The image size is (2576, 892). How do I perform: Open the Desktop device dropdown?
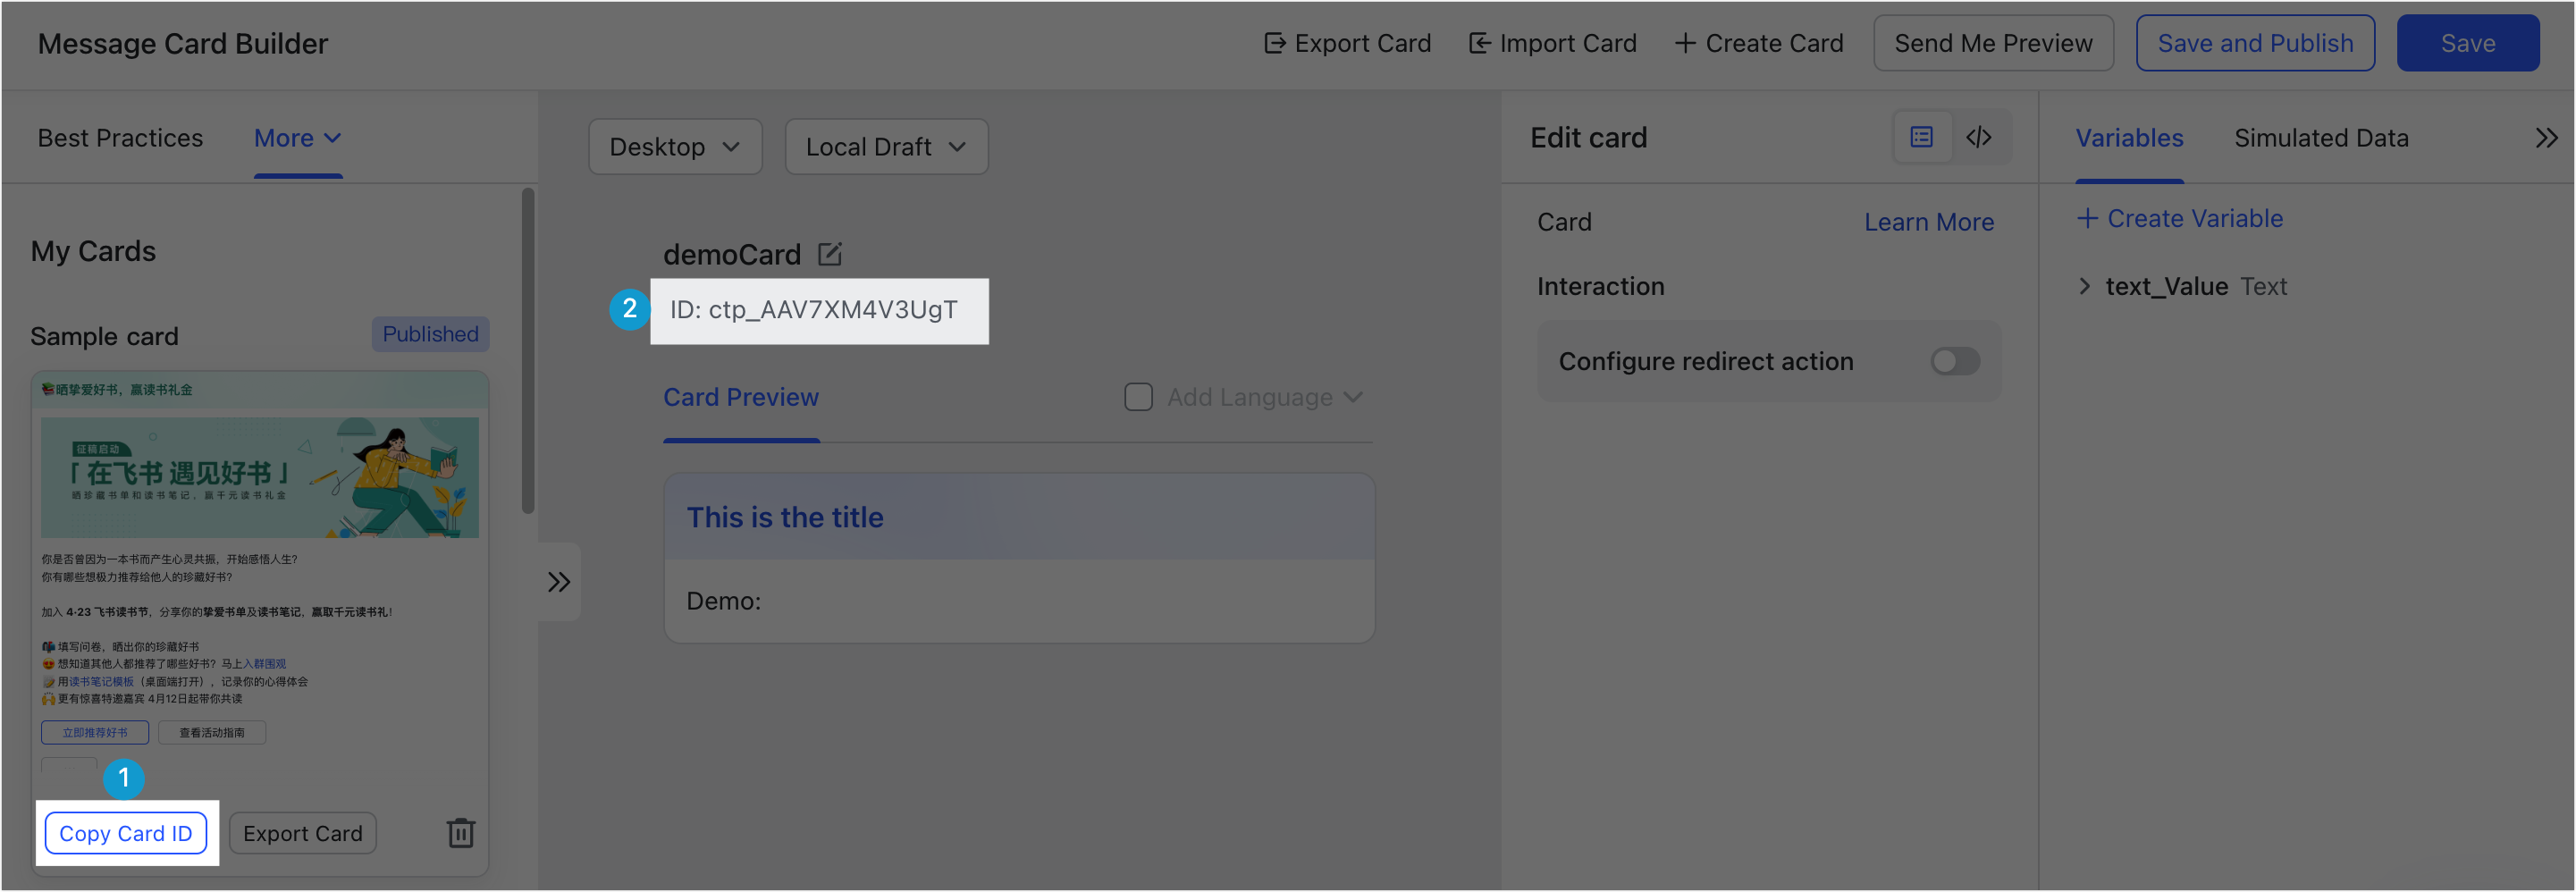675,147
